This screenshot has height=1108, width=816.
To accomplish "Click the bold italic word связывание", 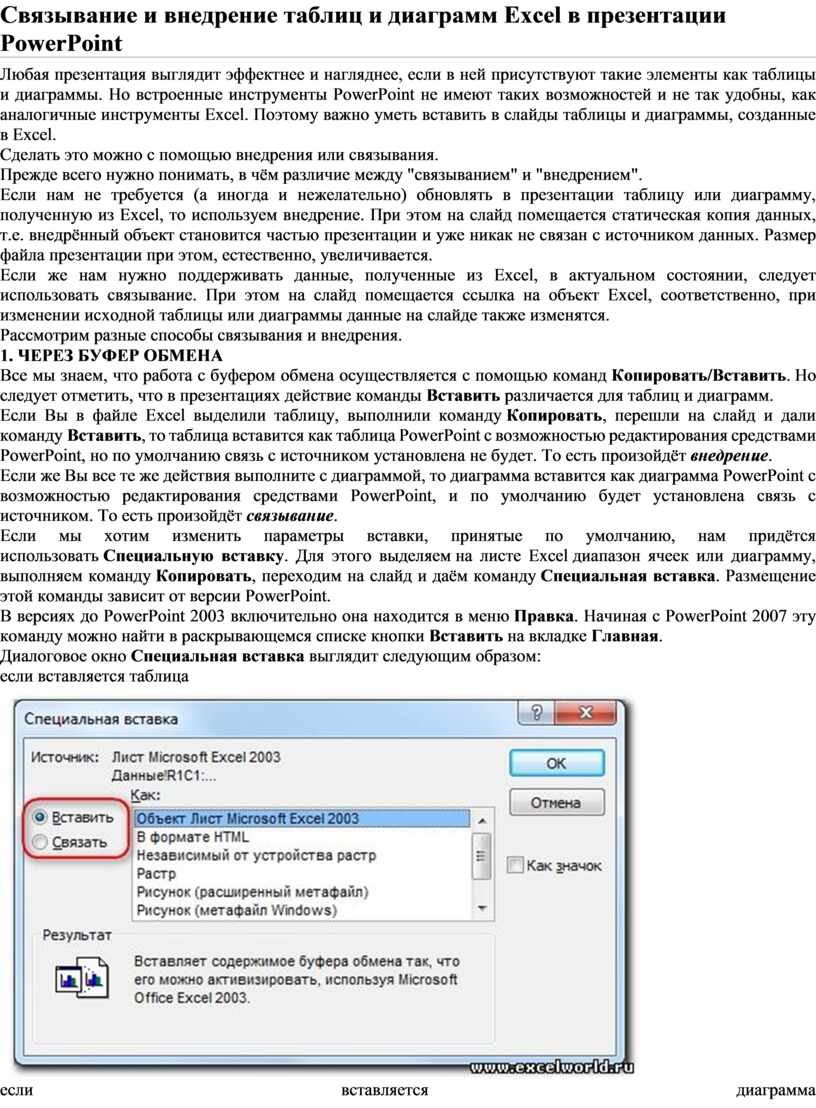I will pos(290,516).
